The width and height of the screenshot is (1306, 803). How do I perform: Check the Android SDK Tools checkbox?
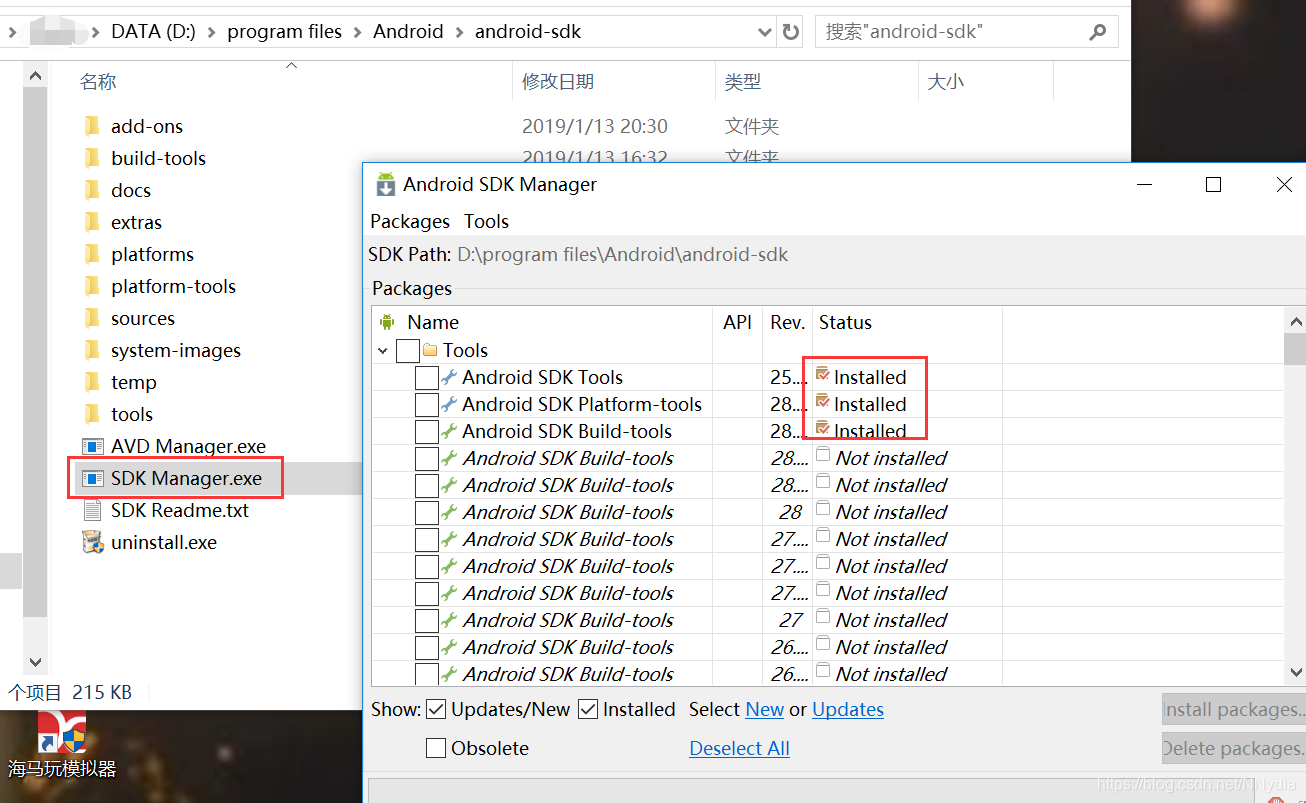point(427,378)
